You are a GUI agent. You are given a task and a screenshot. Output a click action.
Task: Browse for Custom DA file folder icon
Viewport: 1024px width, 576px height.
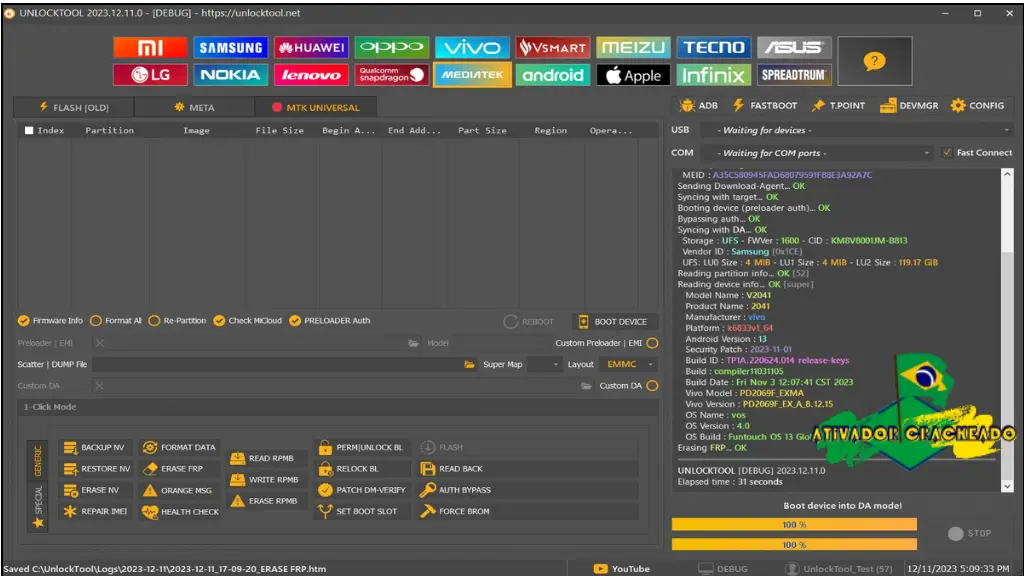(x=586, y=386)
